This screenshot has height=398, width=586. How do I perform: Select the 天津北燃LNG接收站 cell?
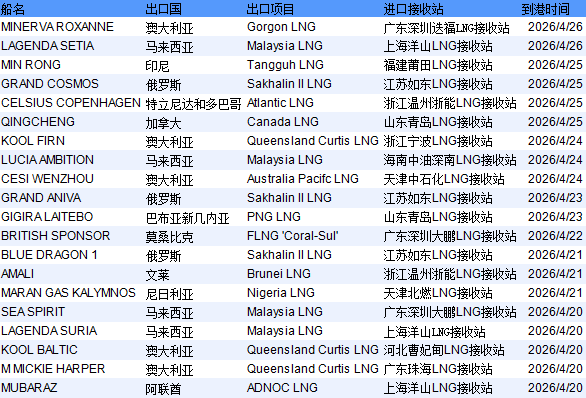pyautogui.click(x=438, y=294)
